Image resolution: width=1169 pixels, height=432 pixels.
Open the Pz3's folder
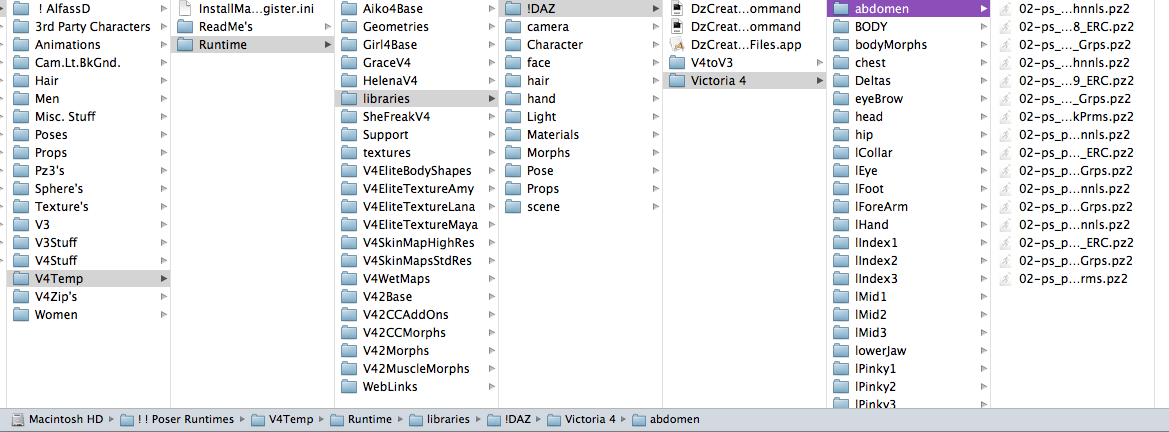coord(89,171)
